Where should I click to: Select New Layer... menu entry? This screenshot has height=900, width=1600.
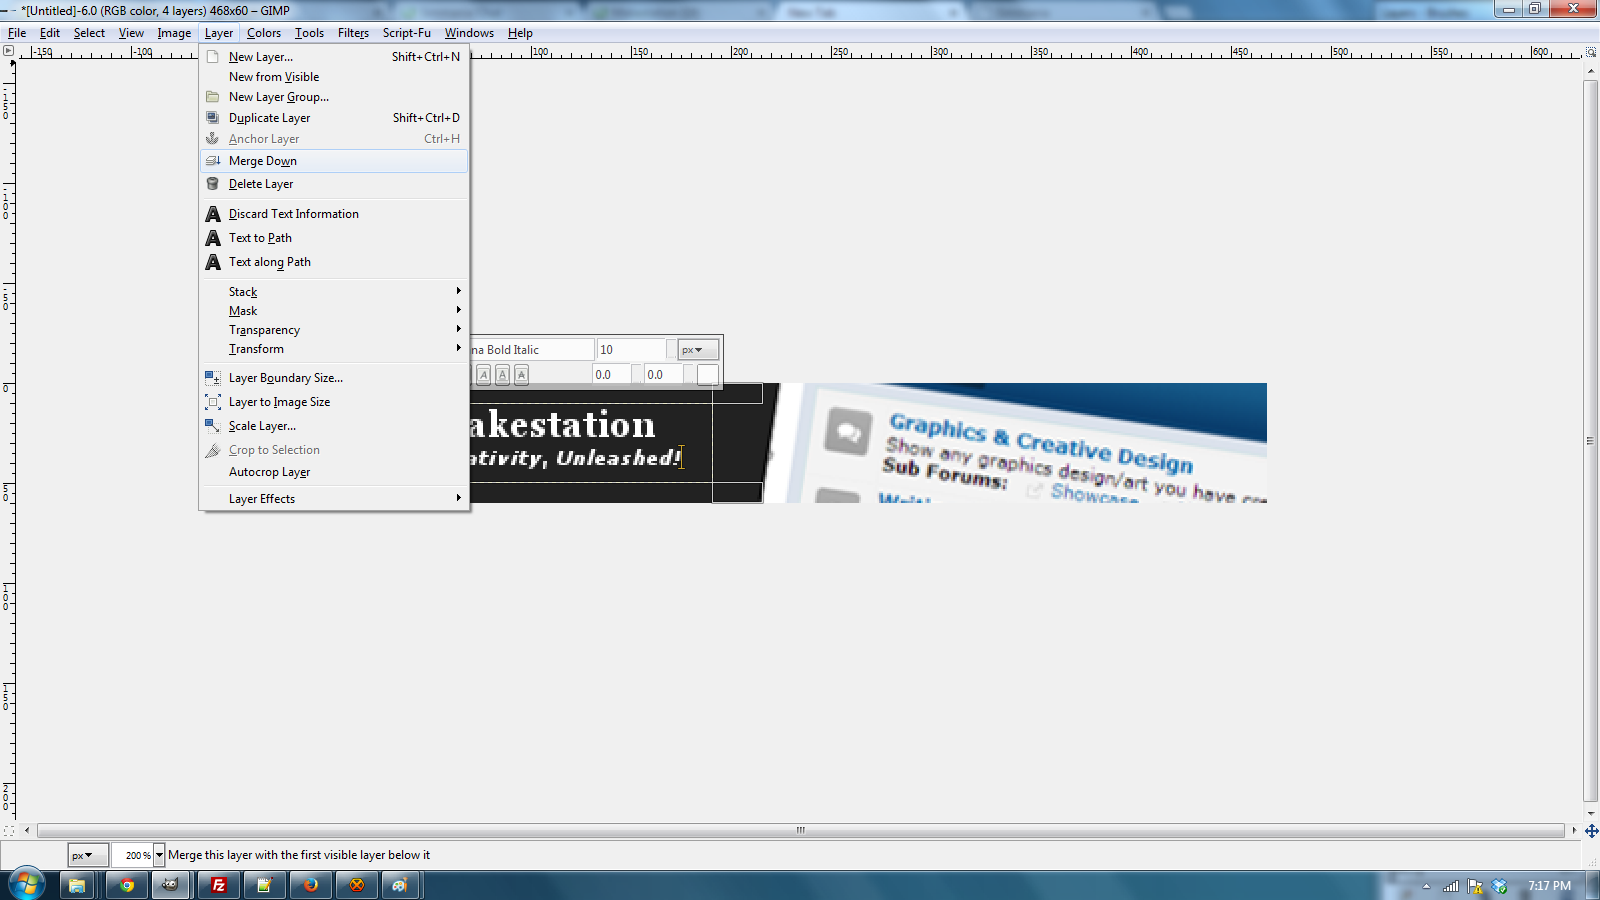[x=334, y=57]
